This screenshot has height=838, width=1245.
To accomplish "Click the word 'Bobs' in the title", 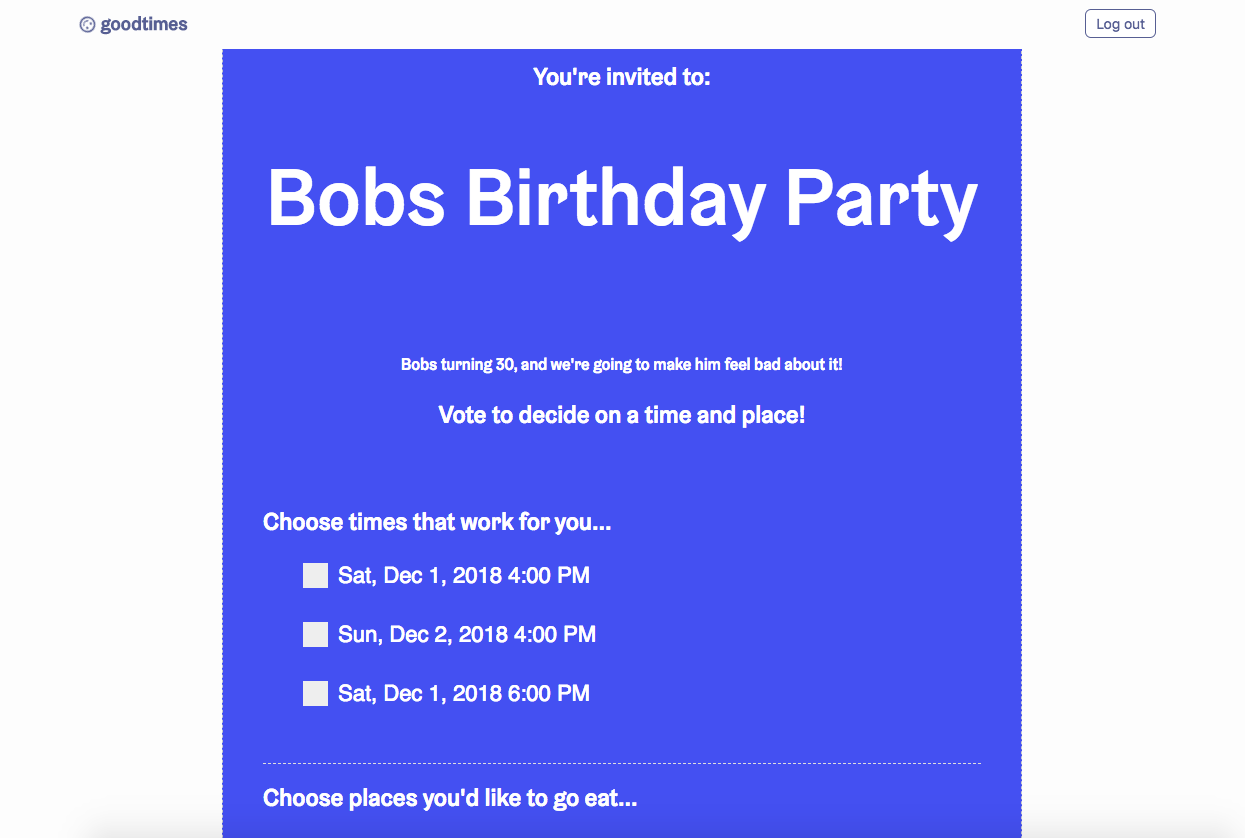I will click(356, 196).
